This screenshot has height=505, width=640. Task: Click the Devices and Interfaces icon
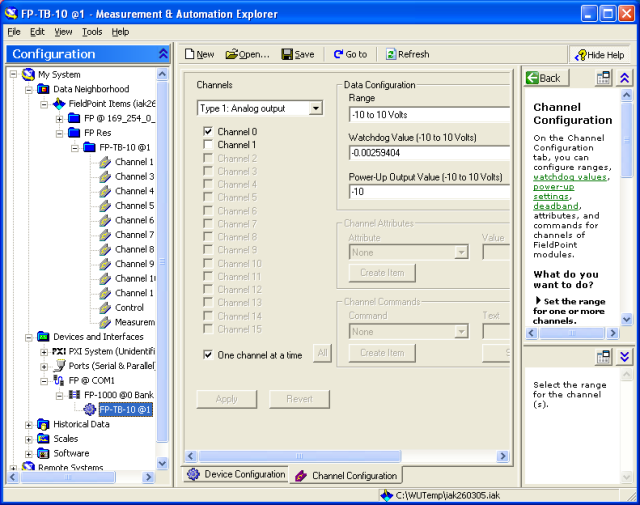[43, 337]
